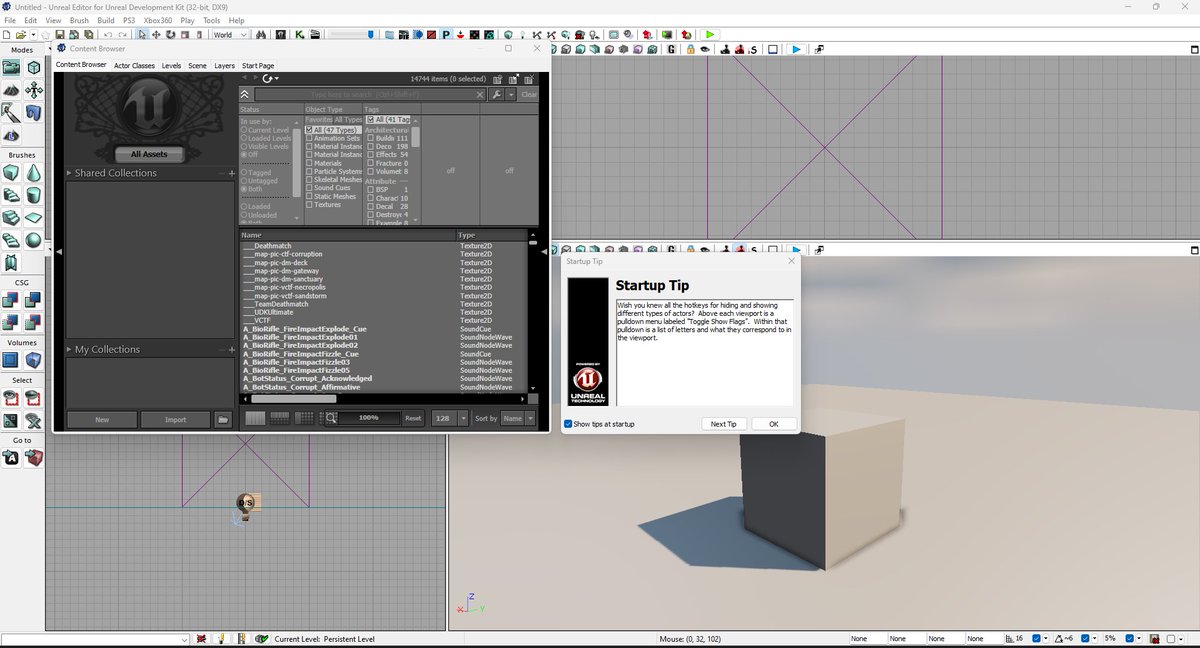Click the 100% thumbnail zoom bar
Image resolution: width=1200 pixels, height=648 pixels.
pos(368,418)
